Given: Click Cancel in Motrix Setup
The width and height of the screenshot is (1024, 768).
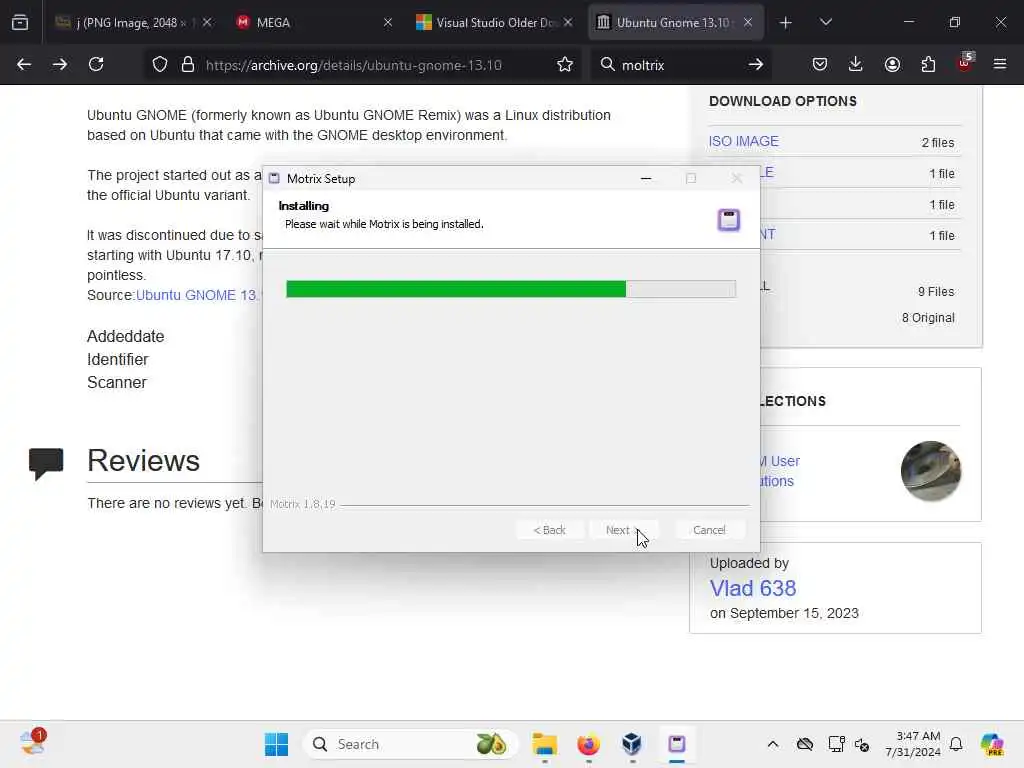Looking at the screenshot, I should (x=709, y=530).
